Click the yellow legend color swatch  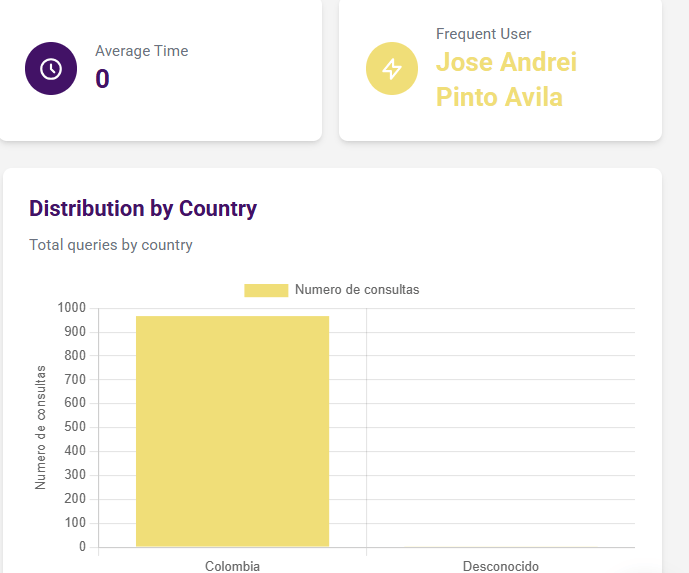pyautogui.click(x=266, y=290)
